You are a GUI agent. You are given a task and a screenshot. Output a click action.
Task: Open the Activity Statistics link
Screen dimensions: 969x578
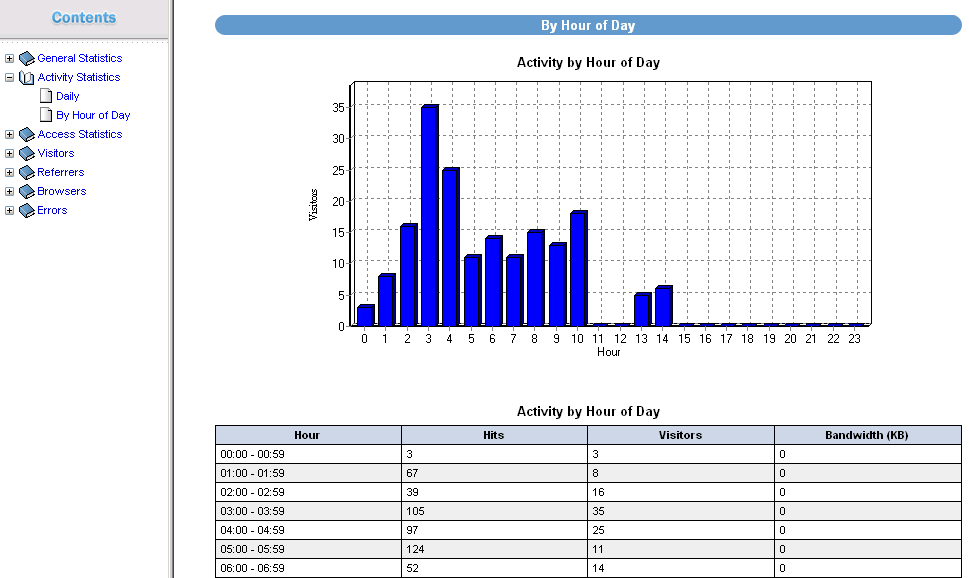pyautogui.click(x=78, y=77)
